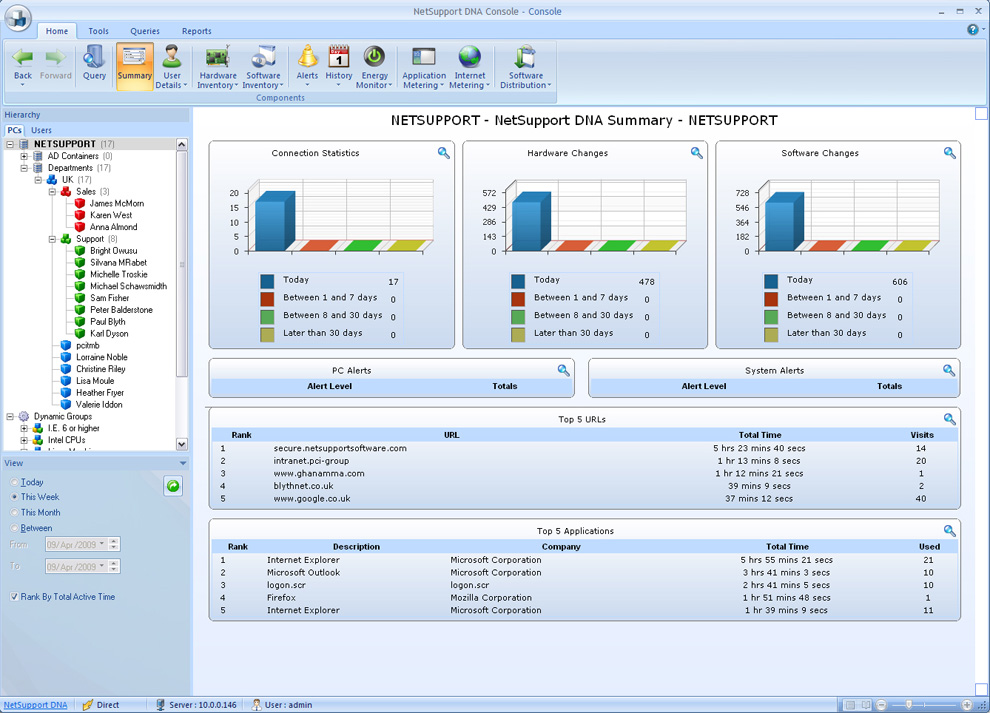Select Michelle Troskie in the tree
The width and height of the screenshot is (990, 713).
click(119, 275)
